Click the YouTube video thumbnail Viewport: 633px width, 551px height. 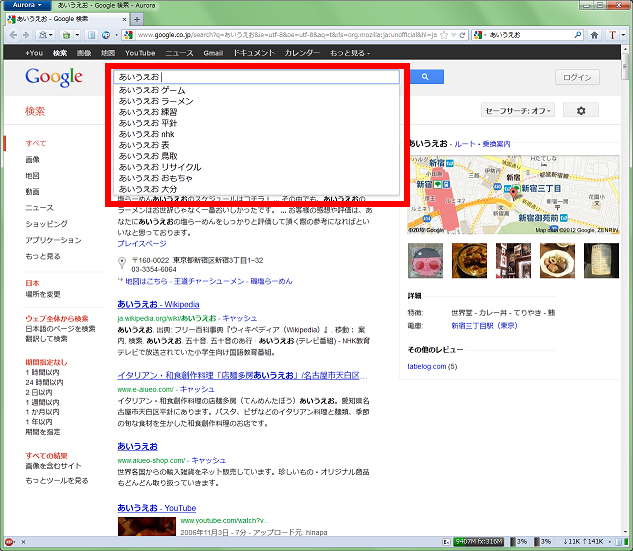[x=147, y=527]
